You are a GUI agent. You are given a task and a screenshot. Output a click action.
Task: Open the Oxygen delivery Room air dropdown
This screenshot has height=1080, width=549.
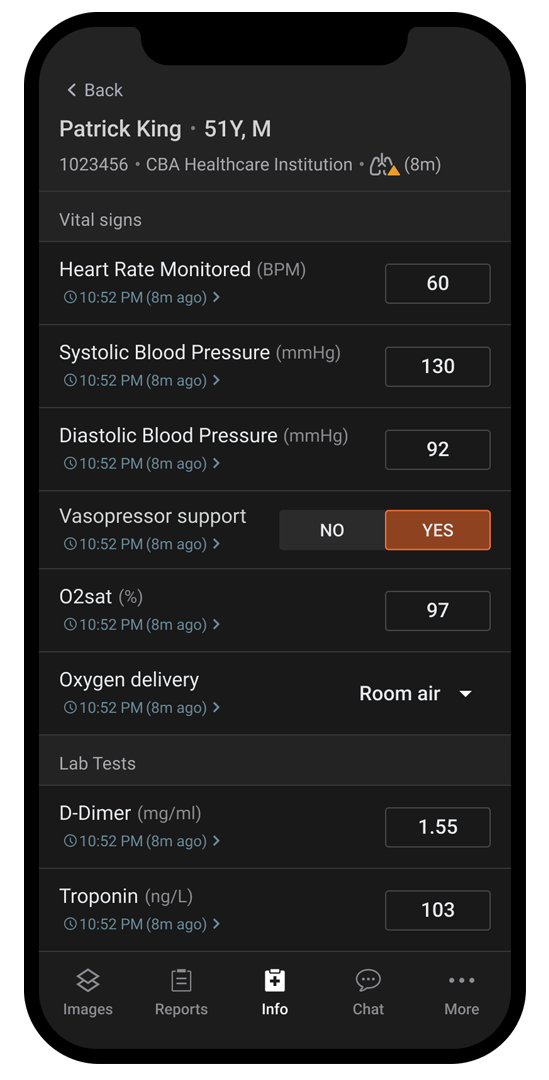click(x=416, y=694)
